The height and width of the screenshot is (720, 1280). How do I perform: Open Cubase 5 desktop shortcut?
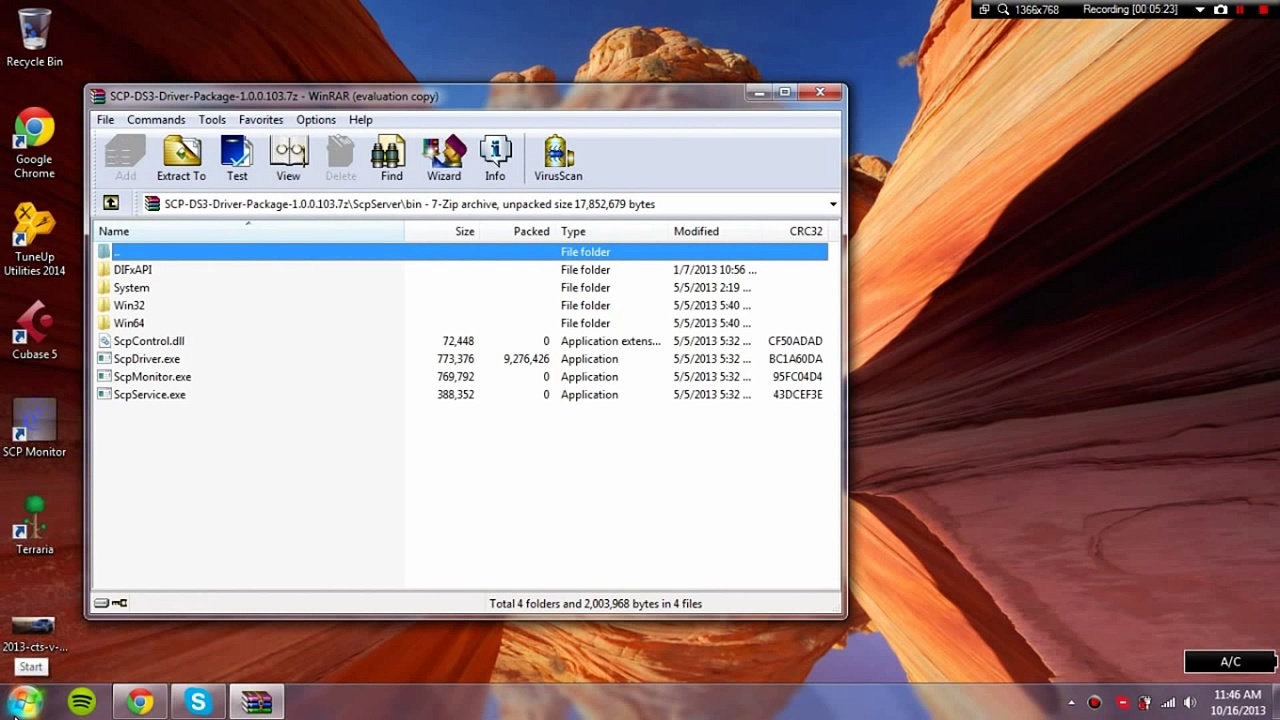tap(34, 331)
